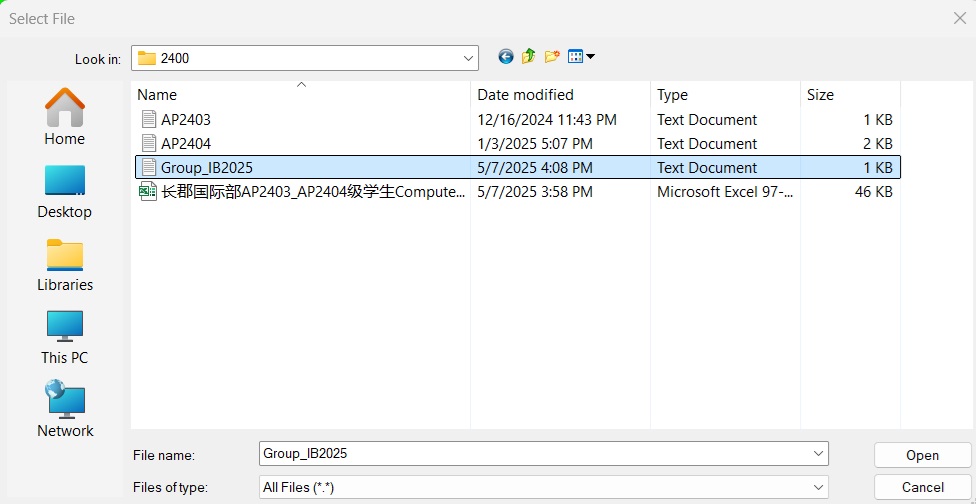
Task: Go back to last folder visited
Action: [505, 57]
